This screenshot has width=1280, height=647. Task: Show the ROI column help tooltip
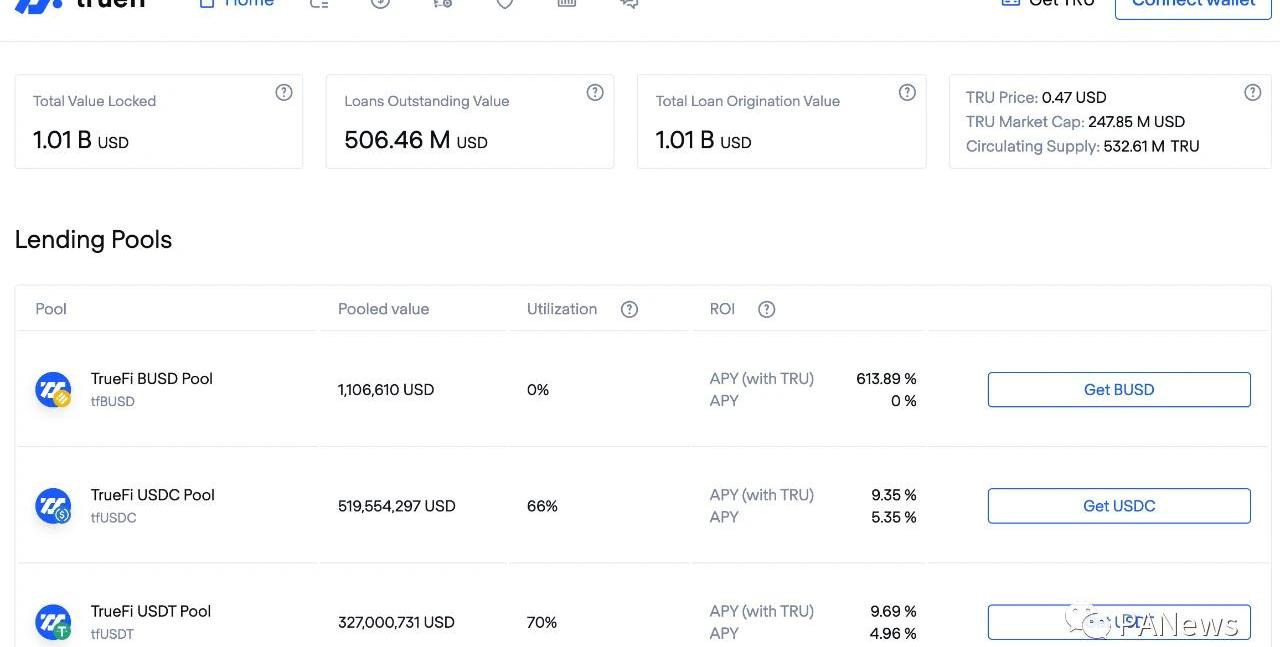[x=766, y=309]
